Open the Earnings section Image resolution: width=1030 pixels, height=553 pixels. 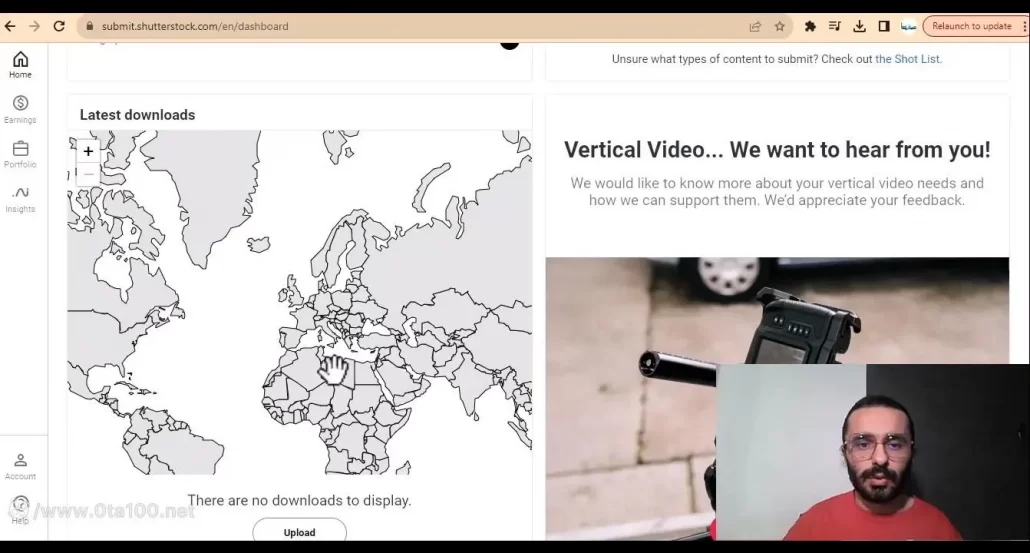coord(20,109)
